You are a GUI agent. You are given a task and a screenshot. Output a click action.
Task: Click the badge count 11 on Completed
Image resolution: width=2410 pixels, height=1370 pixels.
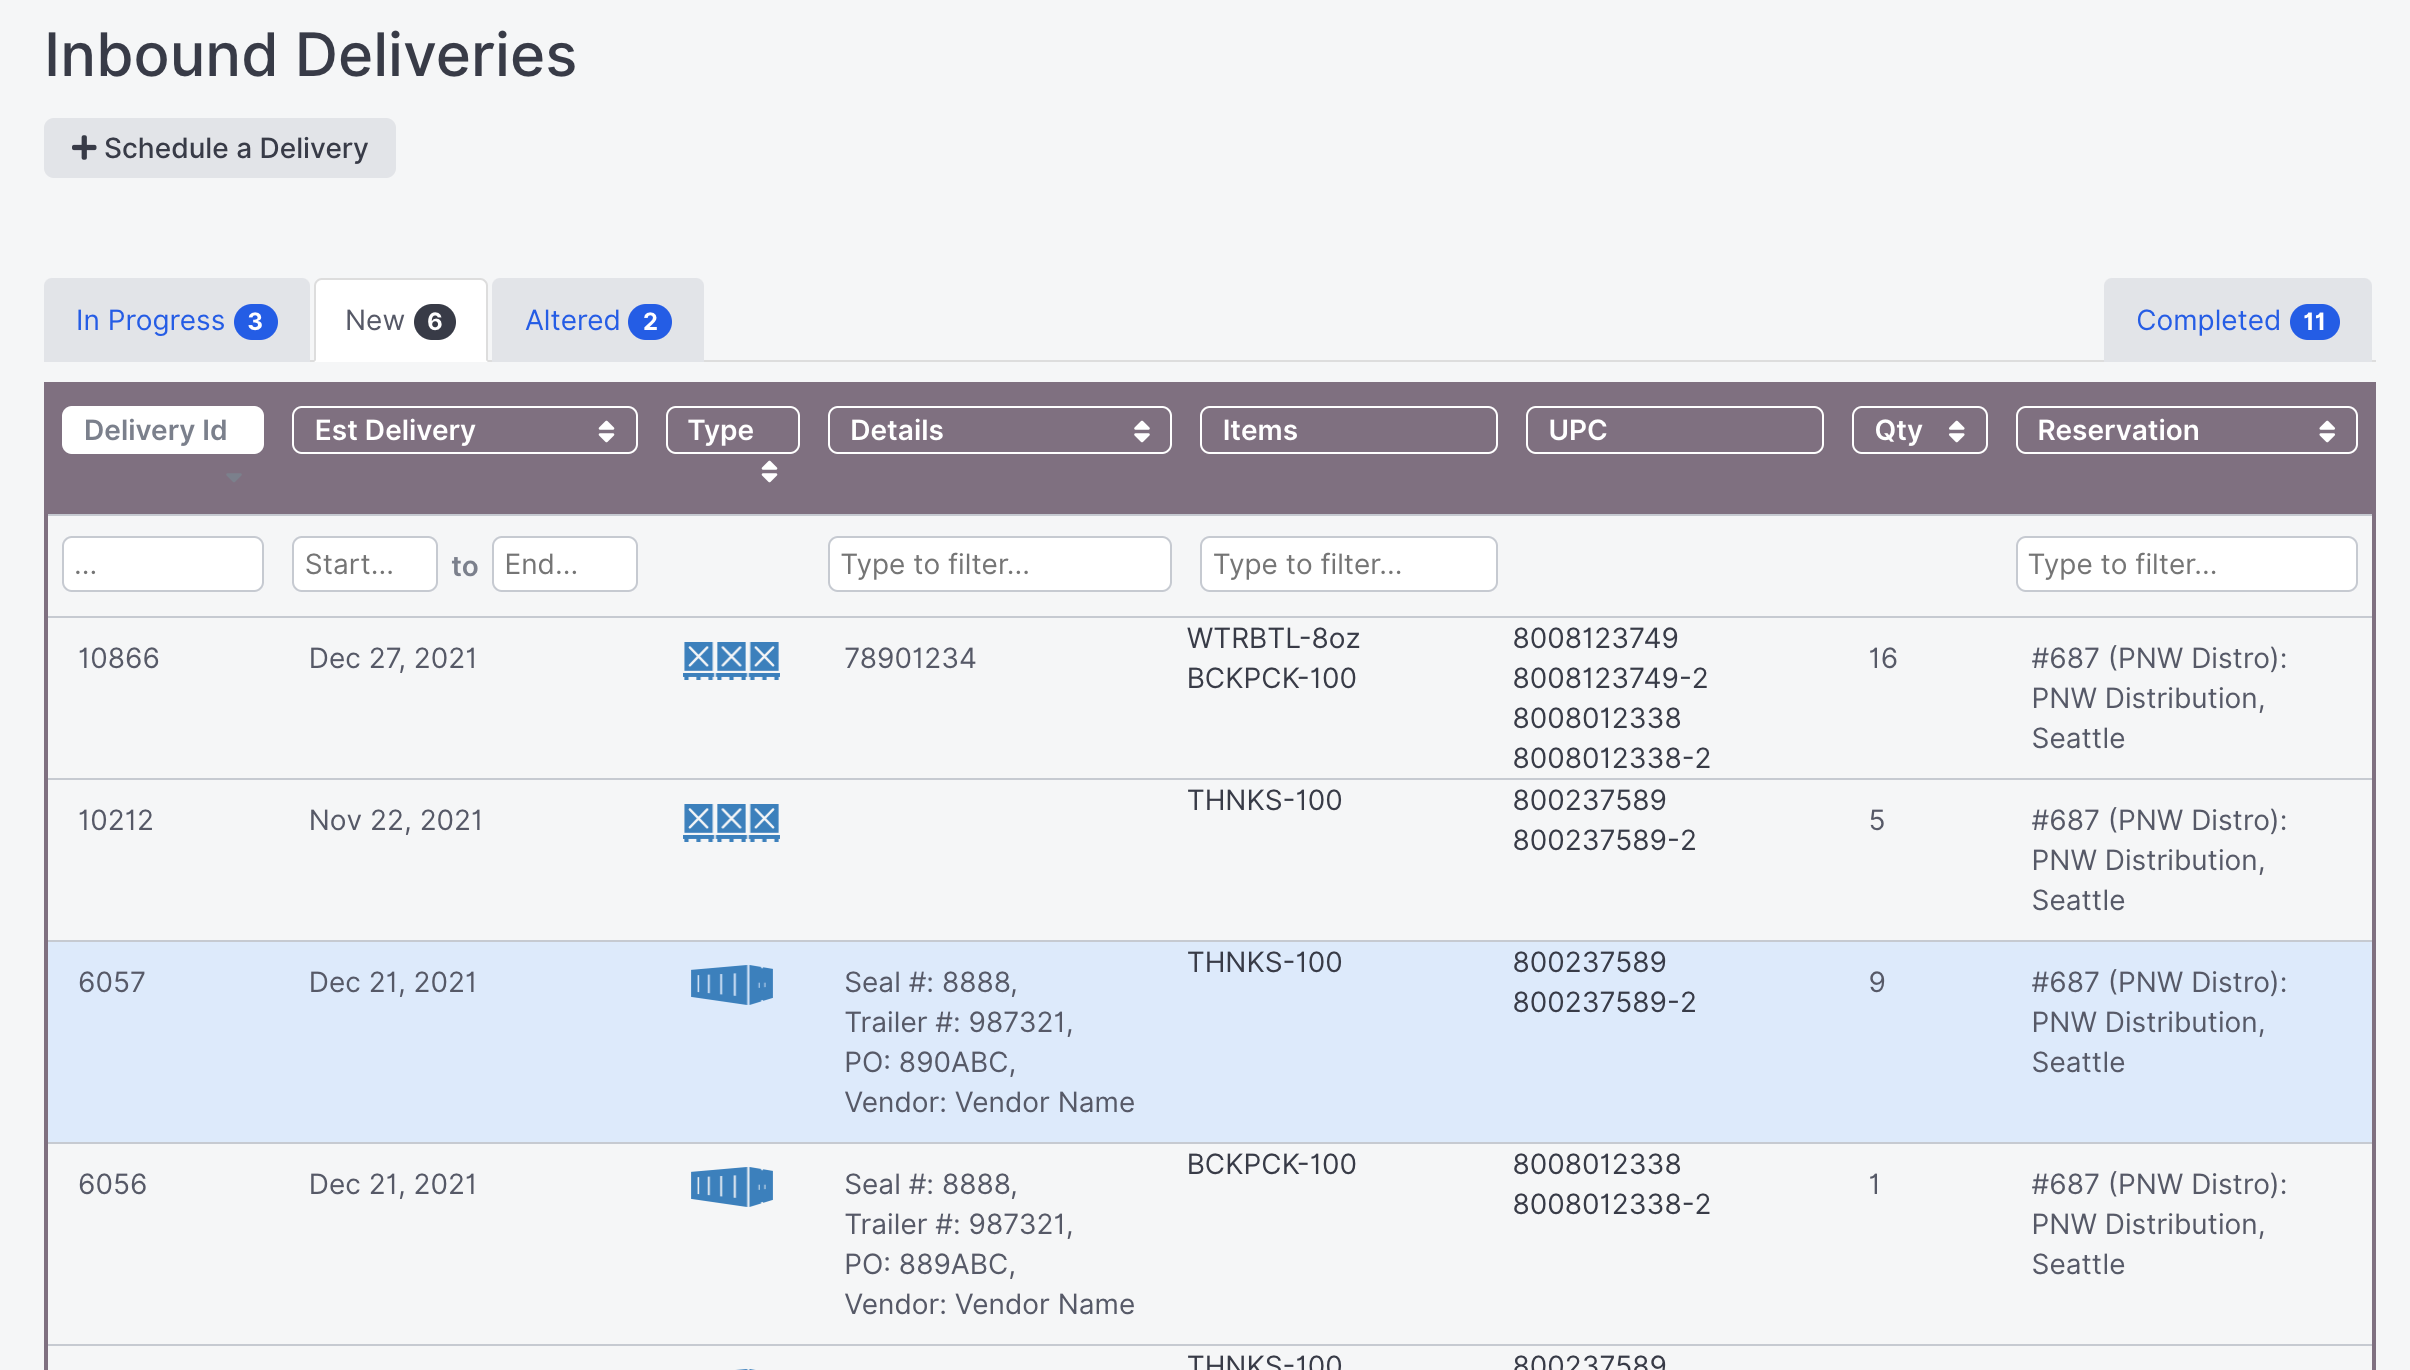2314,321
